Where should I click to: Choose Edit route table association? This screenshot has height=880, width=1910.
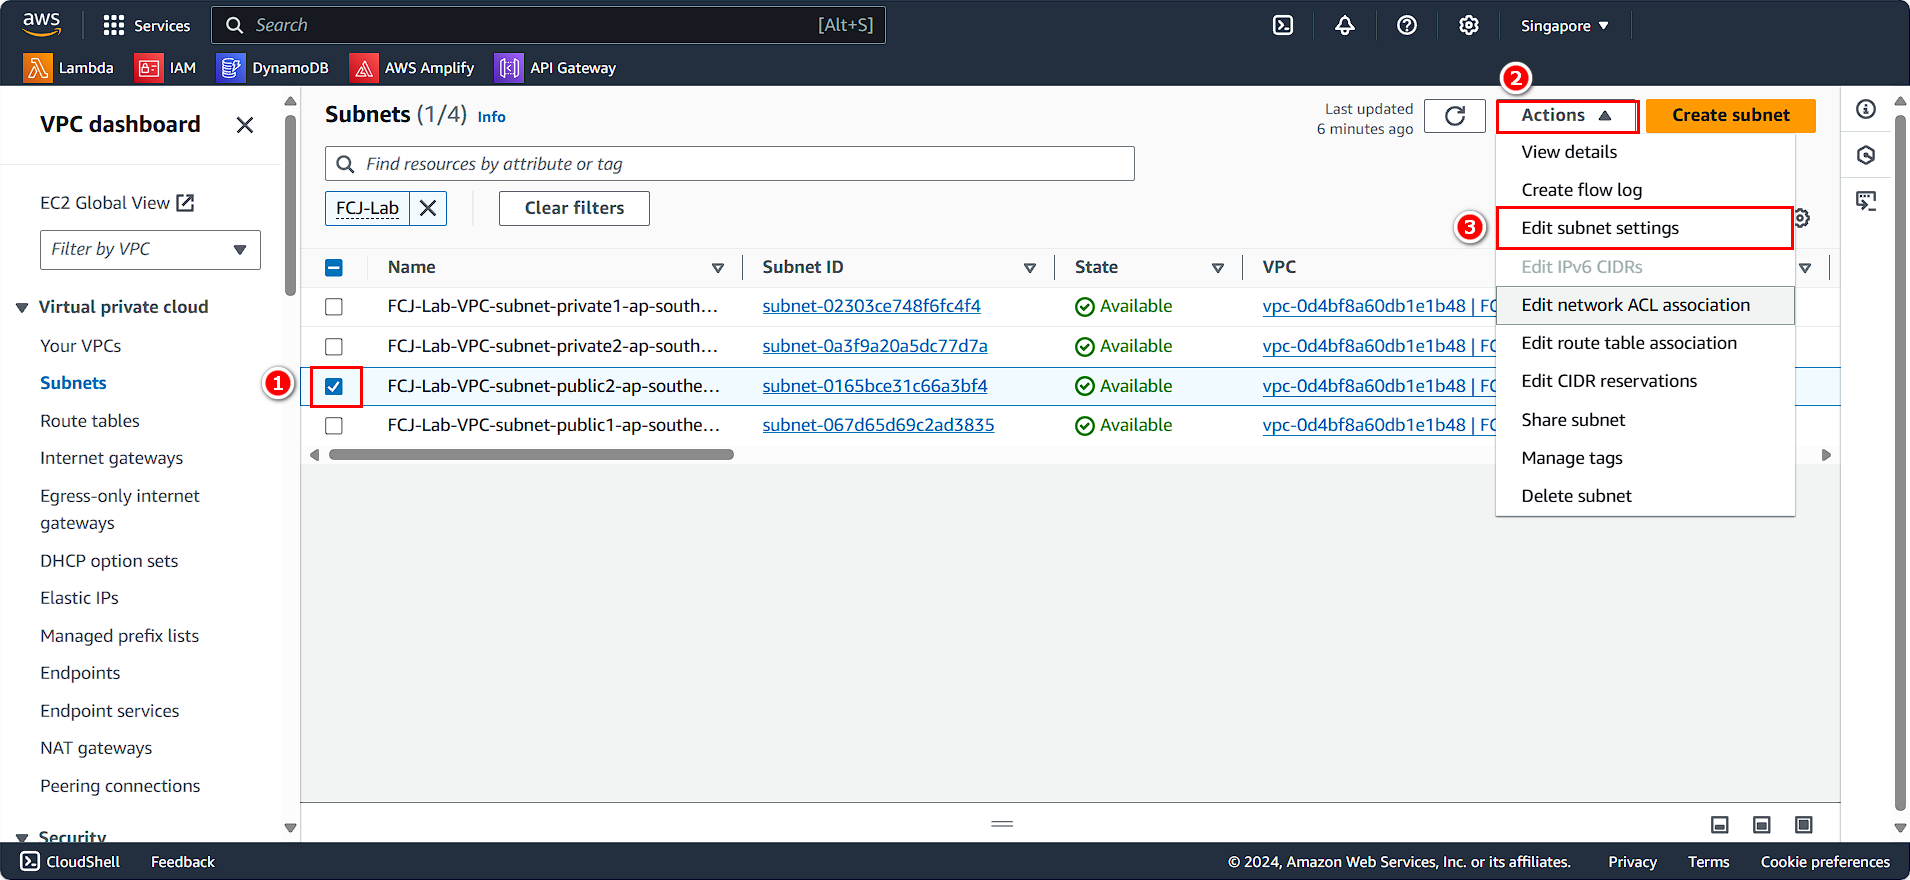pos(1645,343)
